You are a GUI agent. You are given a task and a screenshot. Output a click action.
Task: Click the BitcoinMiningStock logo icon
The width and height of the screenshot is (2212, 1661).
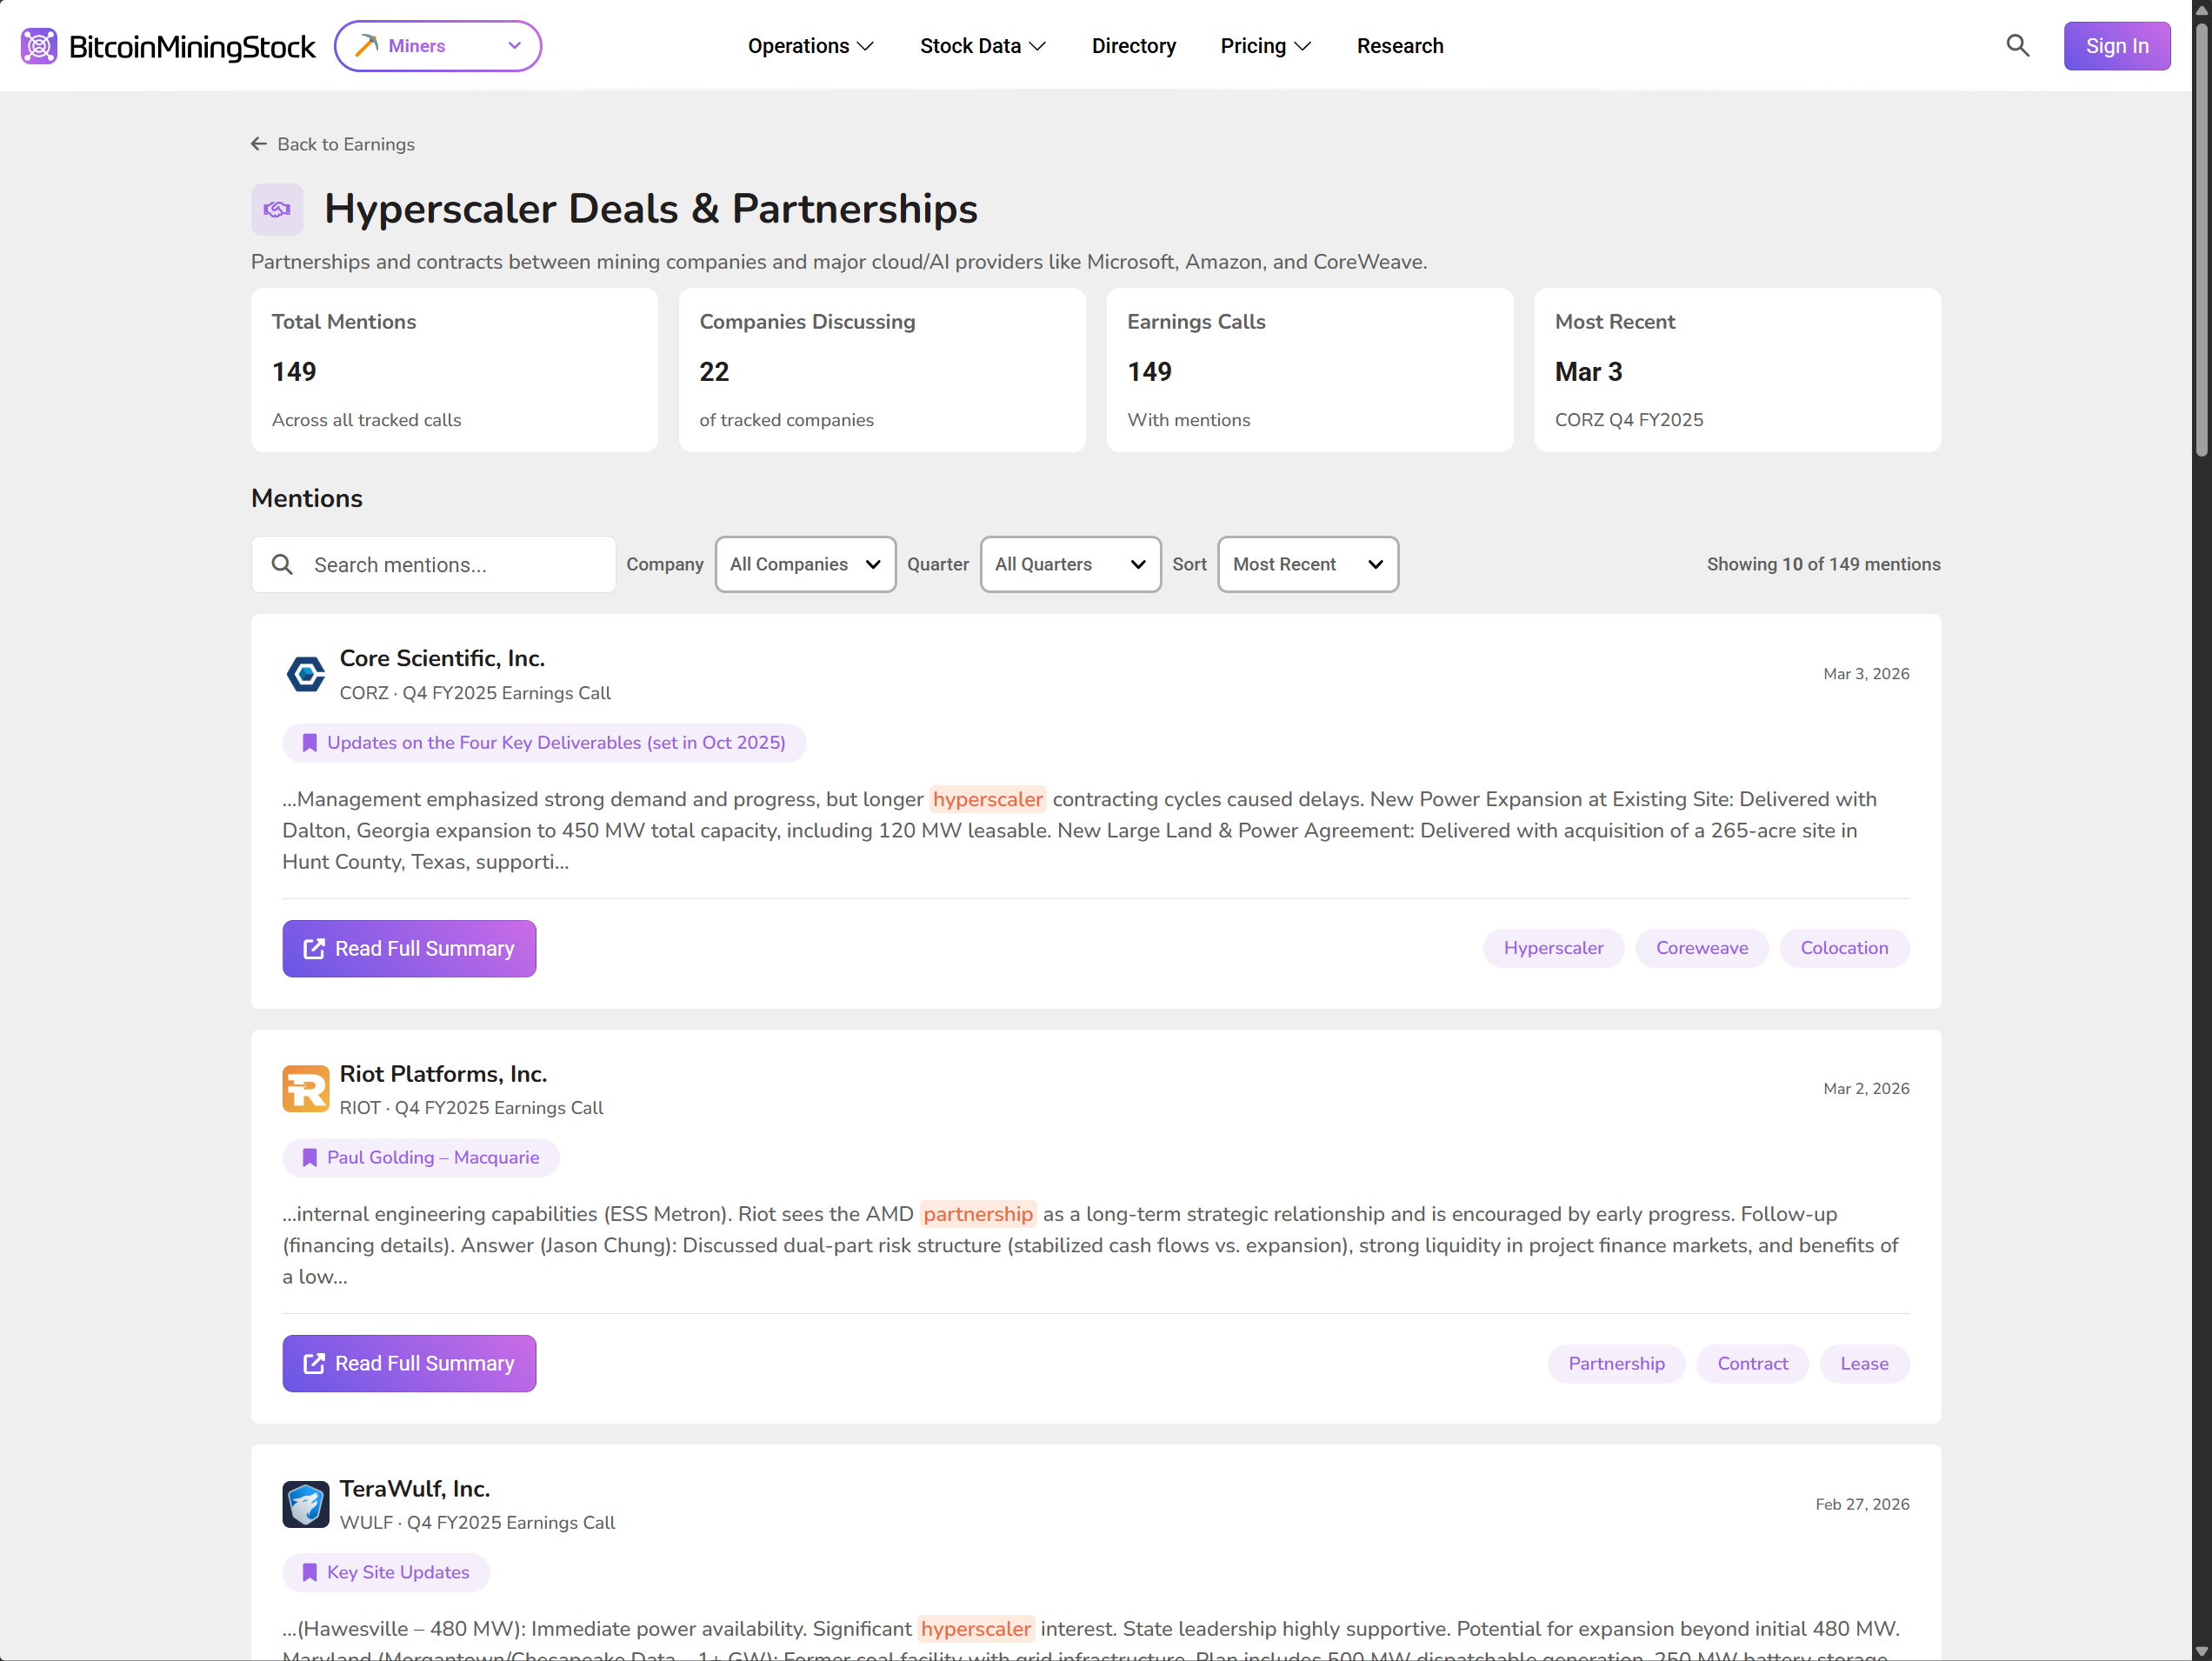(x=39, y=46)
